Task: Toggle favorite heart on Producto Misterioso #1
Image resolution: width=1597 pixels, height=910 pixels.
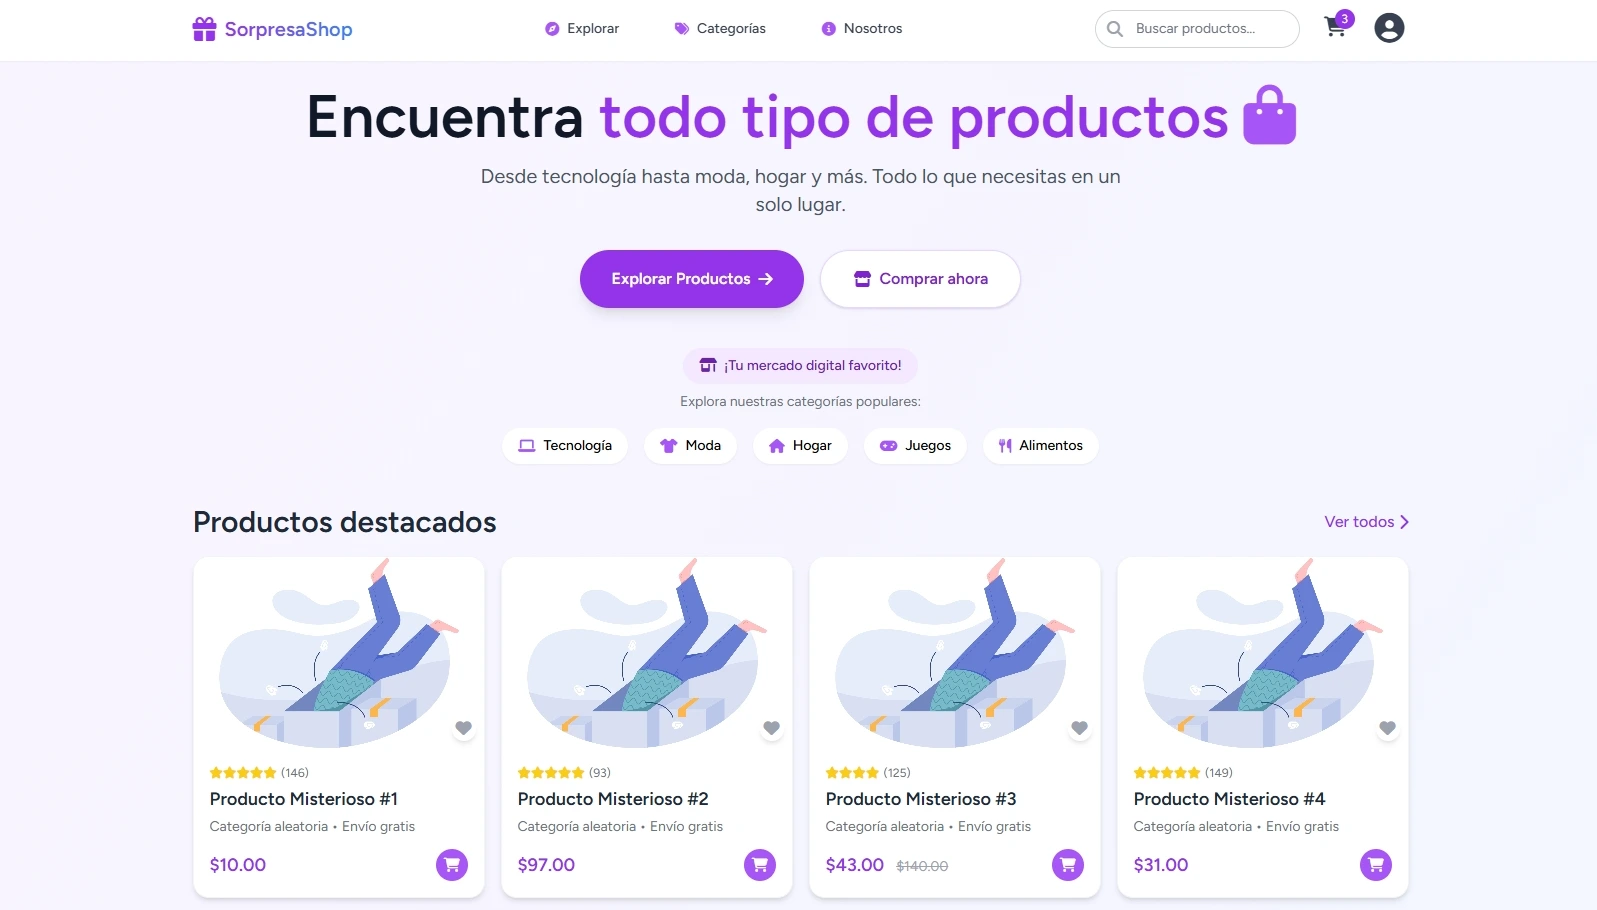Action: (463, 728)
